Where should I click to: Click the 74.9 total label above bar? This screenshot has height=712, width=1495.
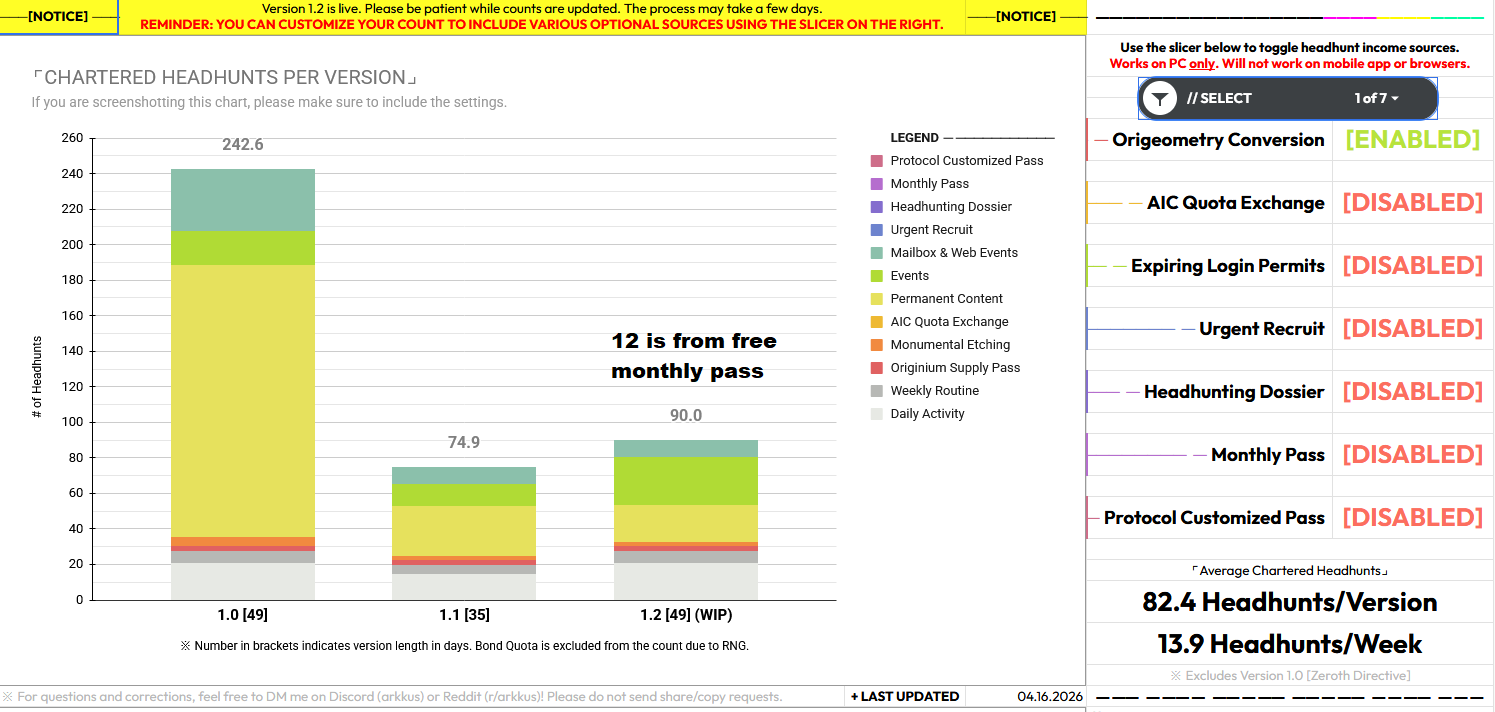tap(464, 442)
